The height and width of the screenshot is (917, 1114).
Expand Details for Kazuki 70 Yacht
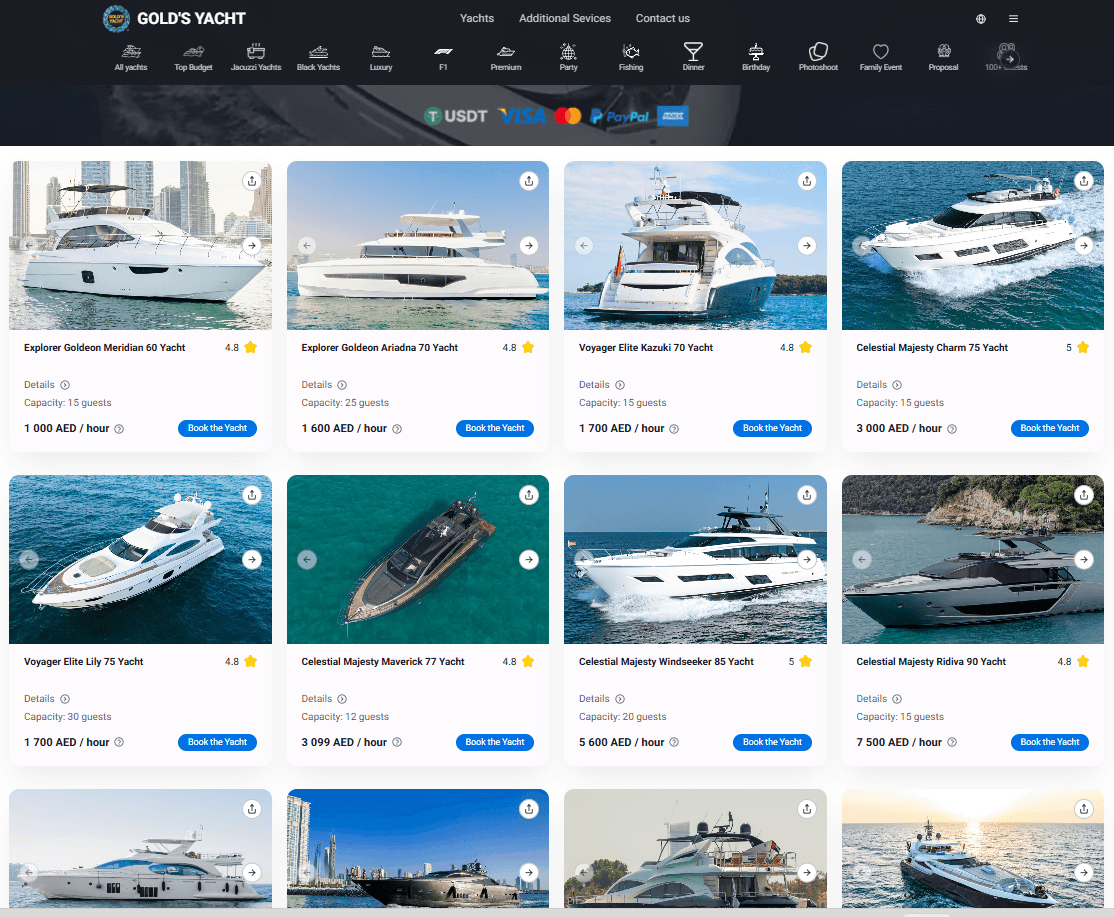(x=602, y=385)
